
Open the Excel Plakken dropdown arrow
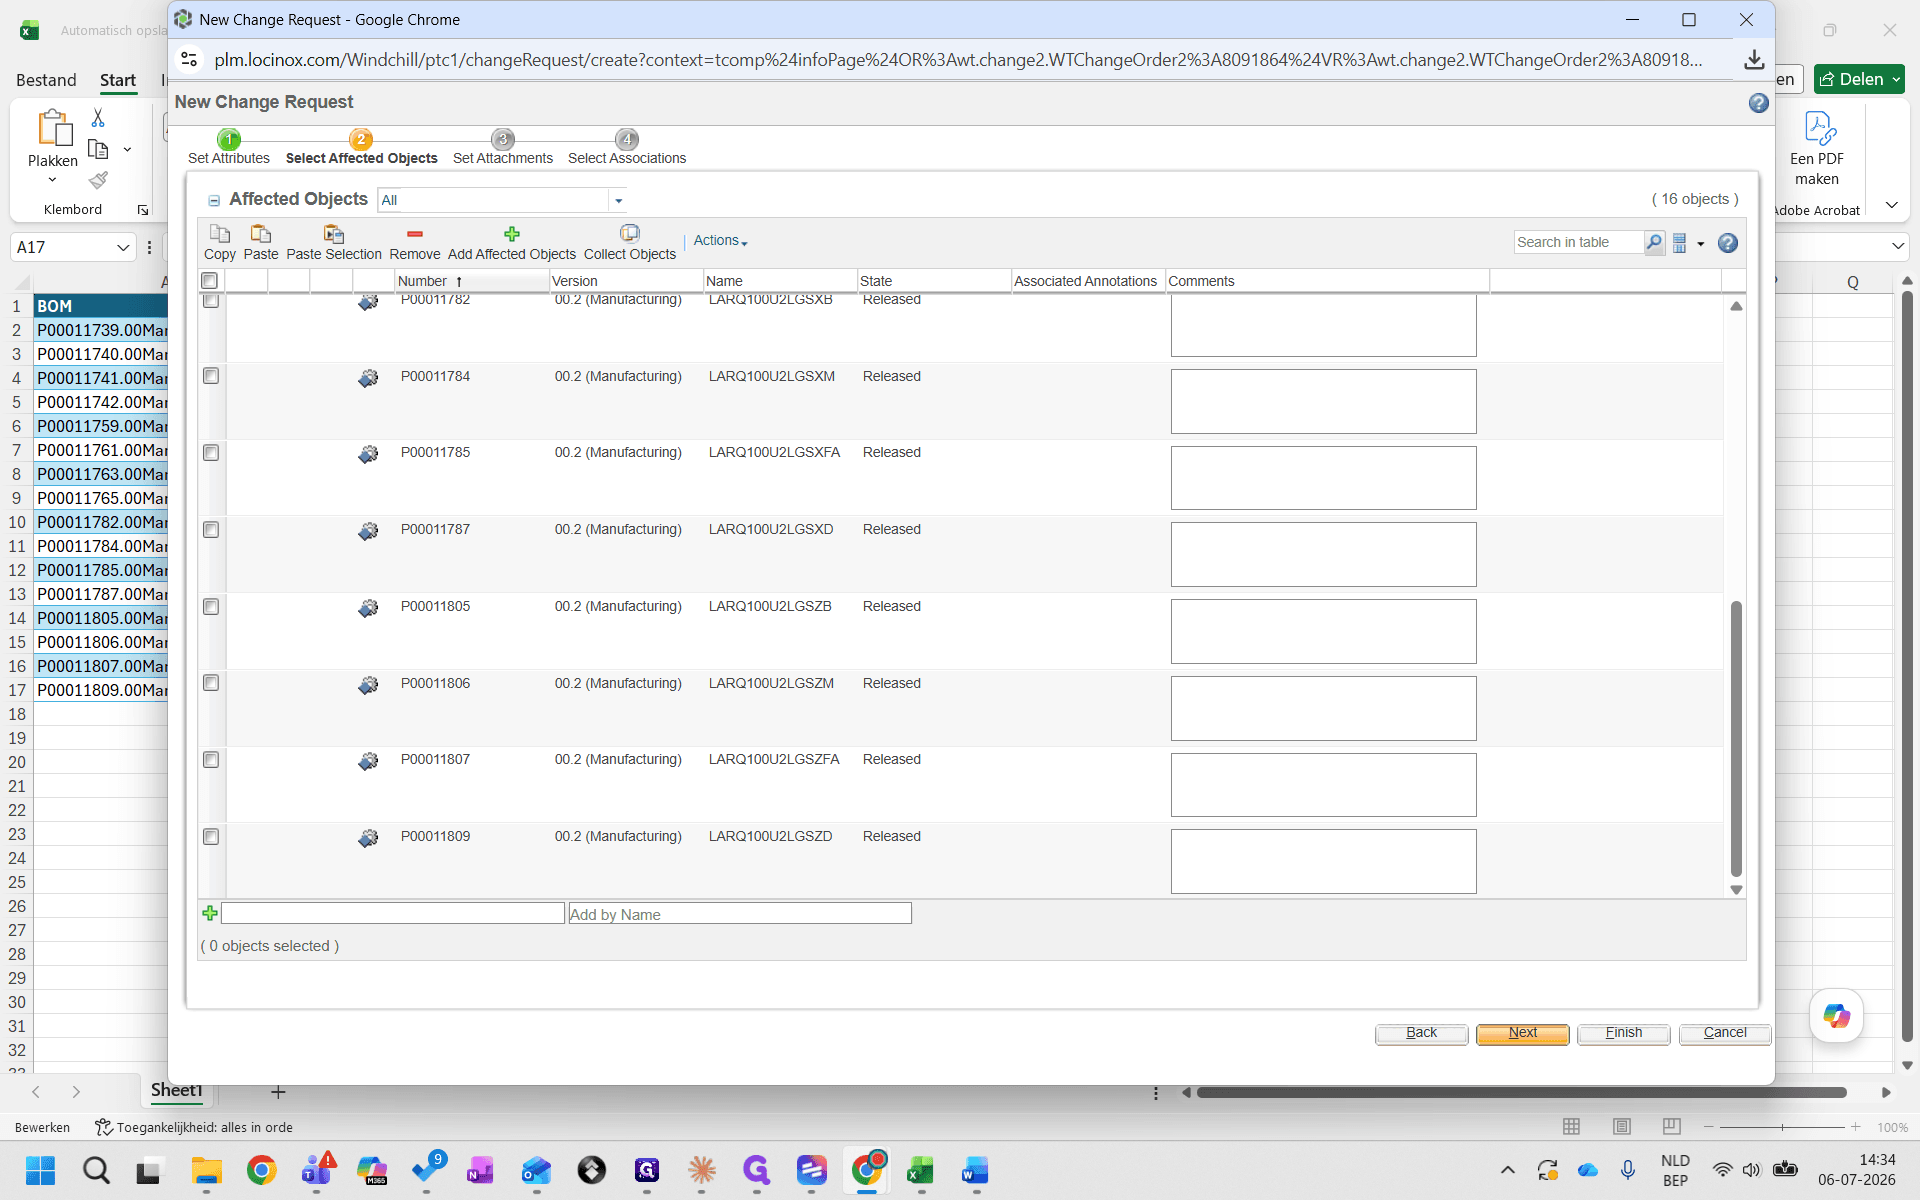point(53,180)
